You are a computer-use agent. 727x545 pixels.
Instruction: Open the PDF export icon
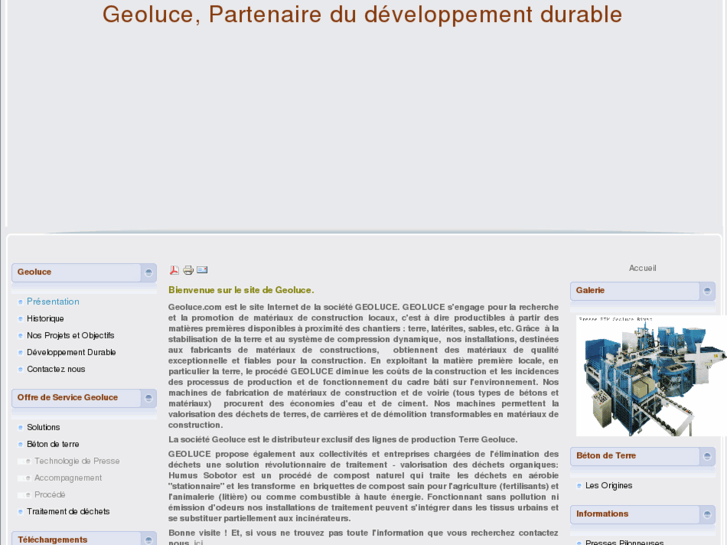(174, 270)
